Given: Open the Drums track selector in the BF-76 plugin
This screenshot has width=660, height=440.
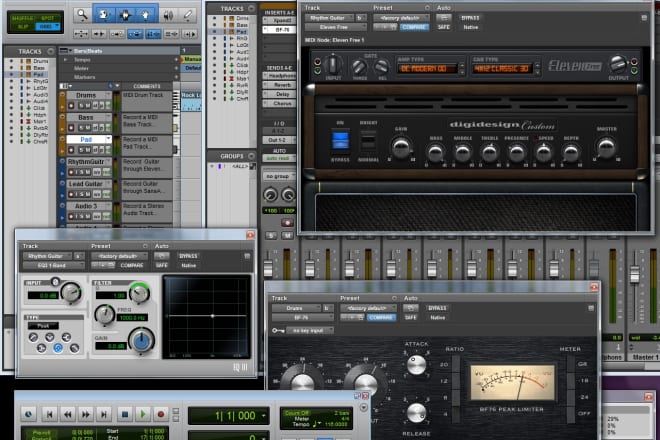Looking at the screenshot, I should pos(297,308).
